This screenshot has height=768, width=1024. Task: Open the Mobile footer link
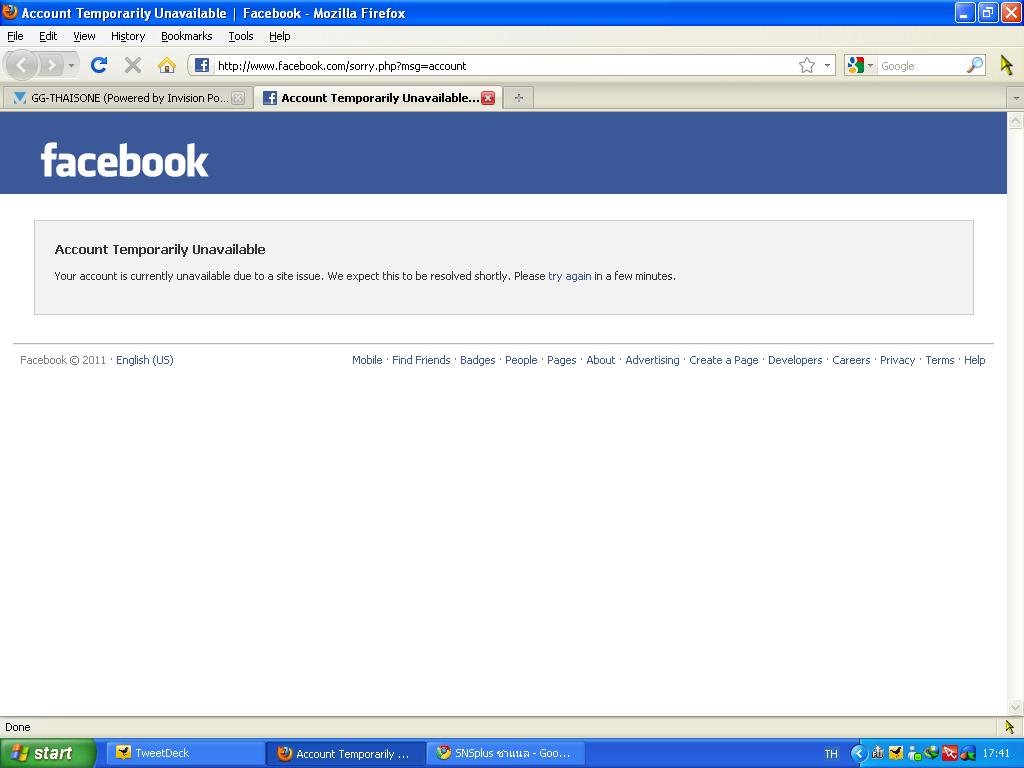[x=367, y=360]
